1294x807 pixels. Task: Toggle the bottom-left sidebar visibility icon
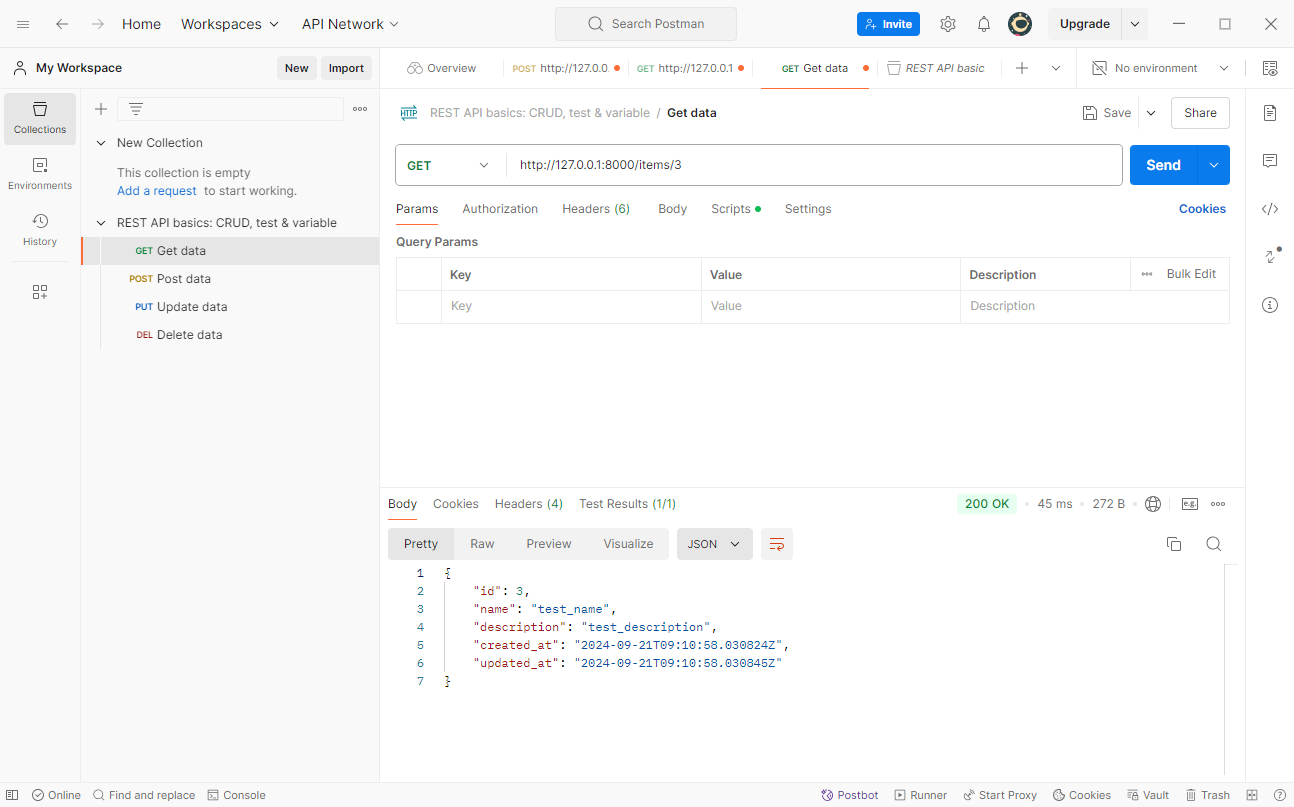[12, 795]
